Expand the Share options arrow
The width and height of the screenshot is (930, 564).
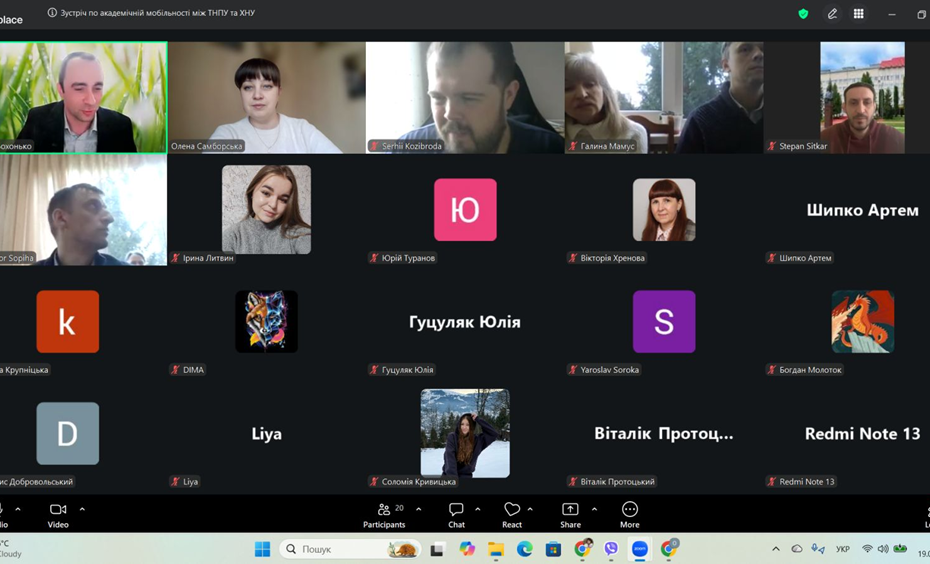point(594,509)
